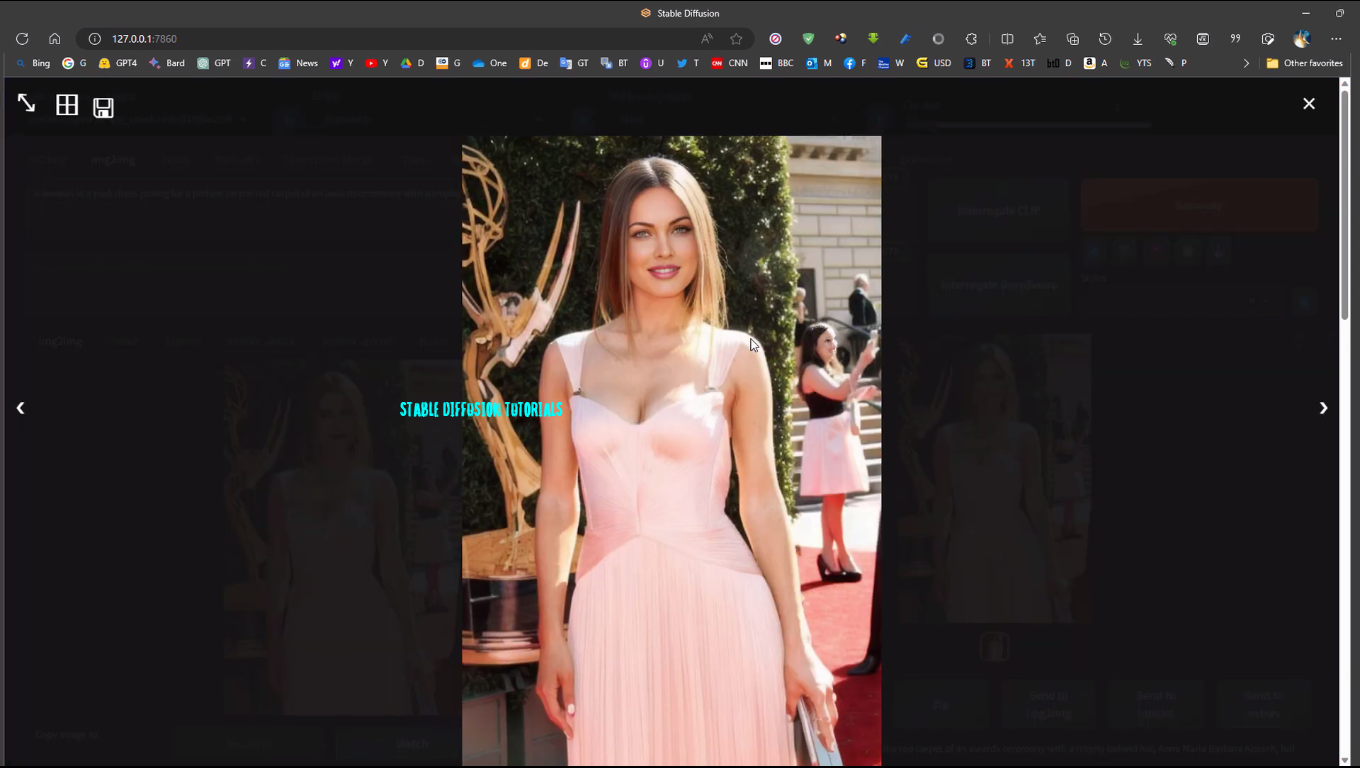The width and height of the screenshot is (1360, 768).
Task: Expand the bookmarks overflow chevron
Action: click(1246, 63)
